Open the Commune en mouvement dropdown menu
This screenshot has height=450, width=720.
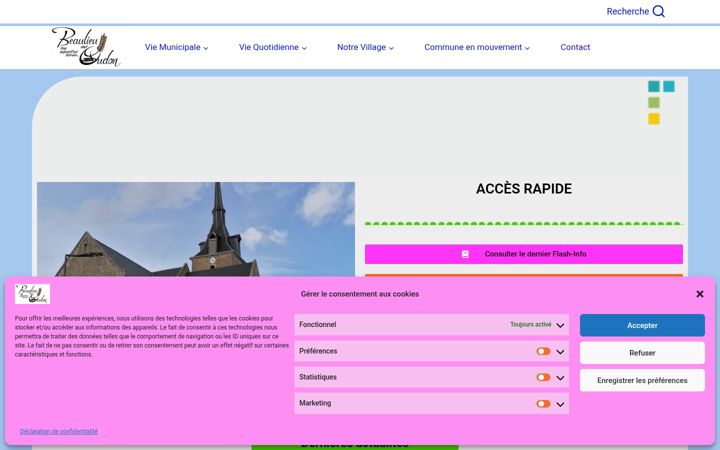(x=477, y=47)
